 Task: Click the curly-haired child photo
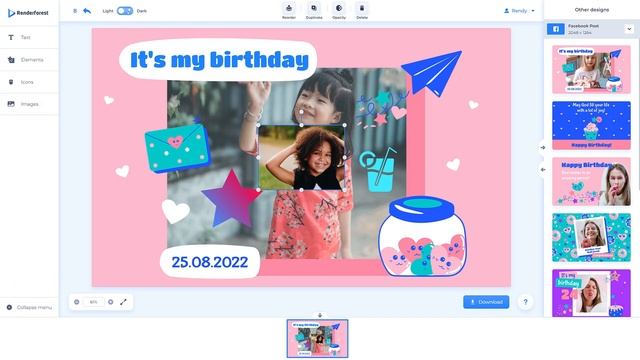click(x=302, y=158)
